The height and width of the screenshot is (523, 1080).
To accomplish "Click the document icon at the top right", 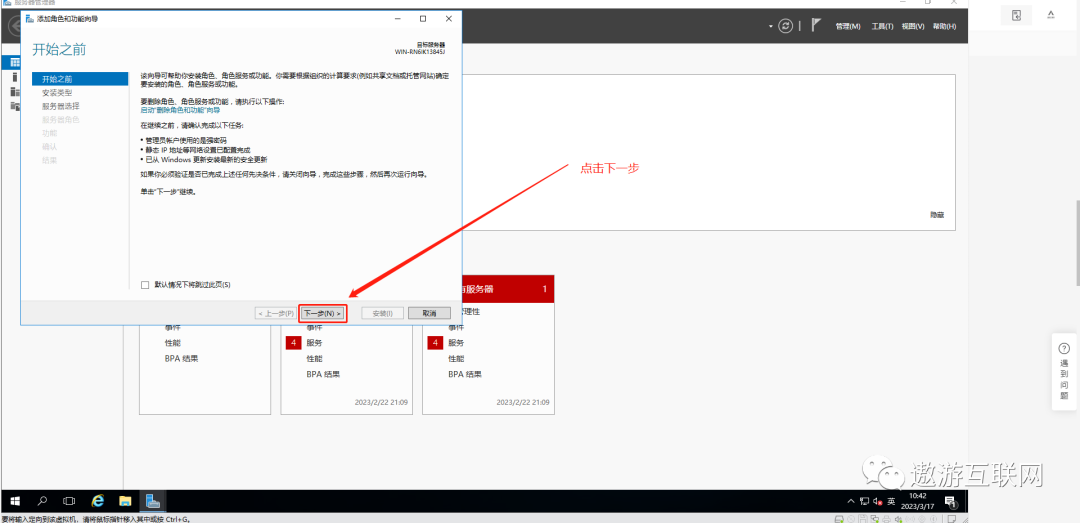I will point(1017,15).
